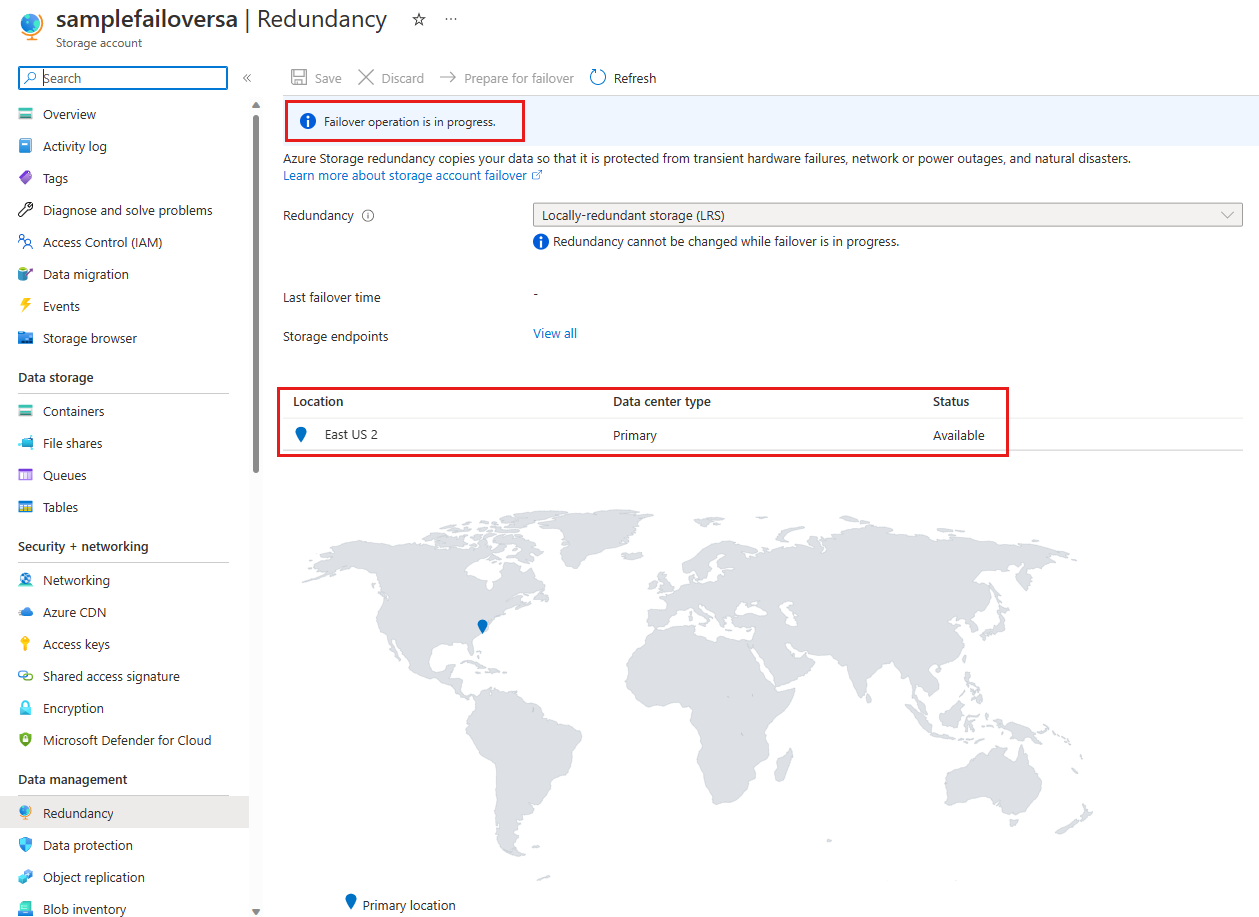Viewport: 1259px width, 917px height.
Task: Collapse the sidebar menu chevron
Action: (x=247, y=78)
